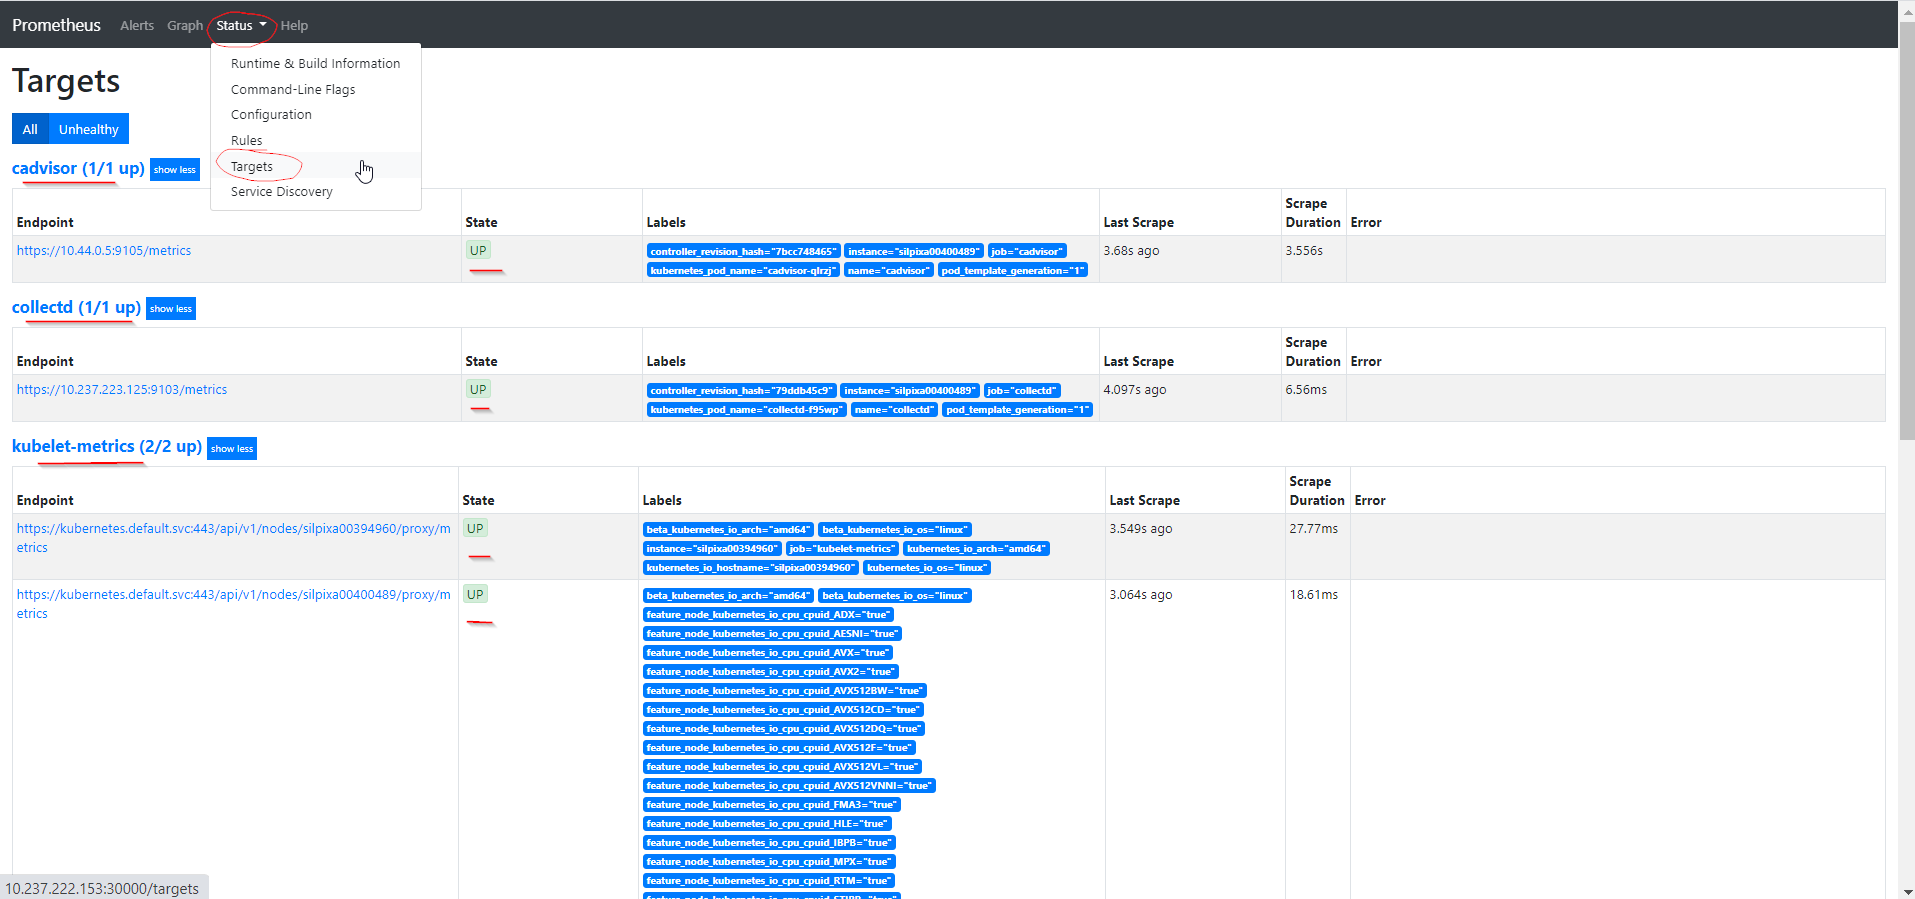Click the Targets page heading
1915x899 pixels.
coord(66,81)
